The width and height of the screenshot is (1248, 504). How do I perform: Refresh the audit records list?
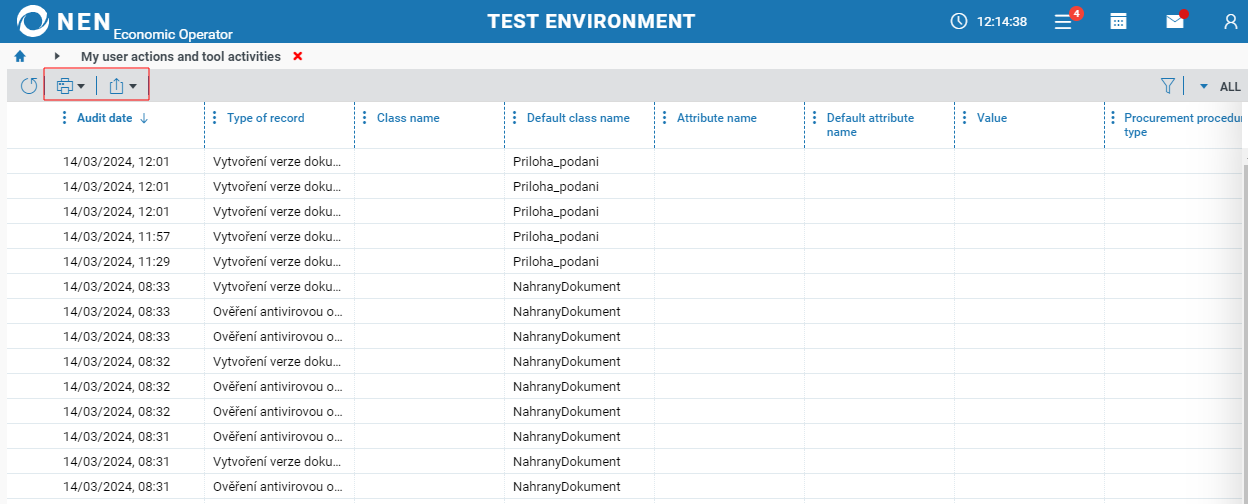pyautogui.click(x=29, y=87)
